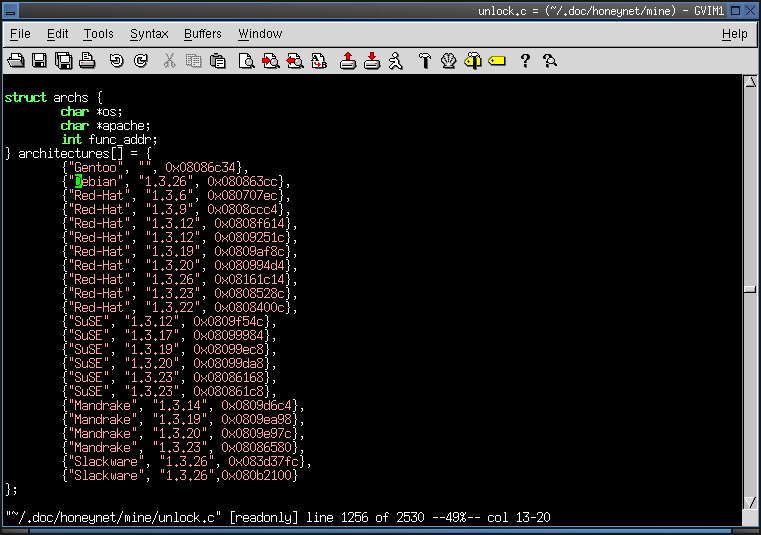Click the Red-Hat "1.3.22" version string
Image resolution: width=761 pixels, height=535 pixels.
[172, 307]
